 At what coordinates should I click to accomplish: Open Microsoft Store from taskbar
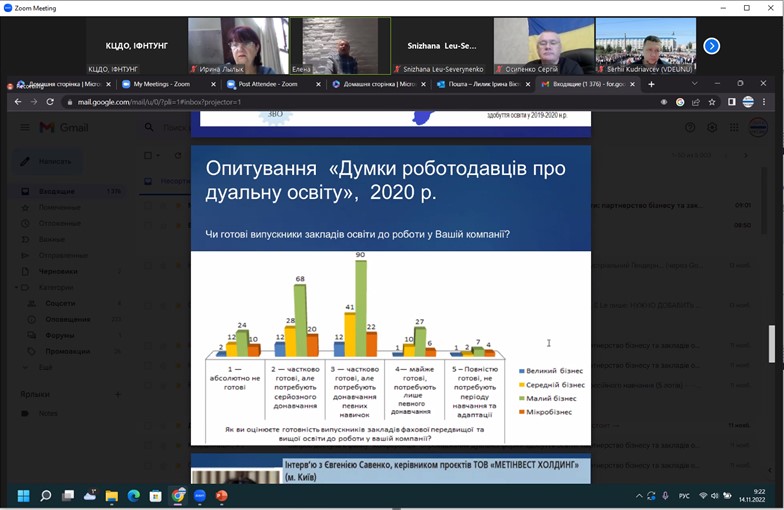point(156,496)
